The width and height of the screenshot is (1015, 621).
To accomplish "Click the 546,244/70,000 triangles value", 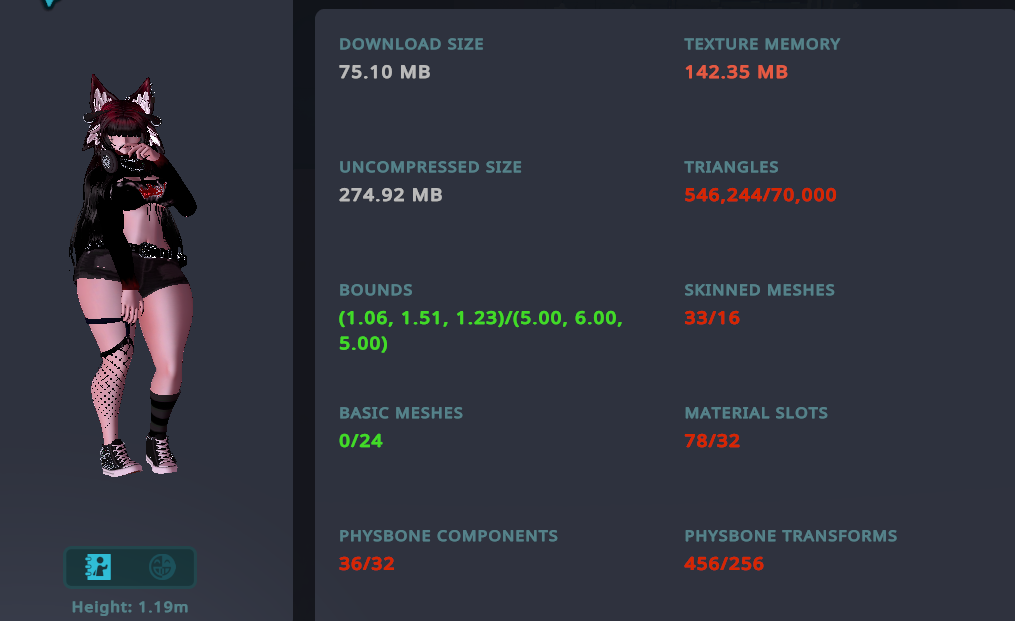I will pyautogui.click(x=761, y=195).
